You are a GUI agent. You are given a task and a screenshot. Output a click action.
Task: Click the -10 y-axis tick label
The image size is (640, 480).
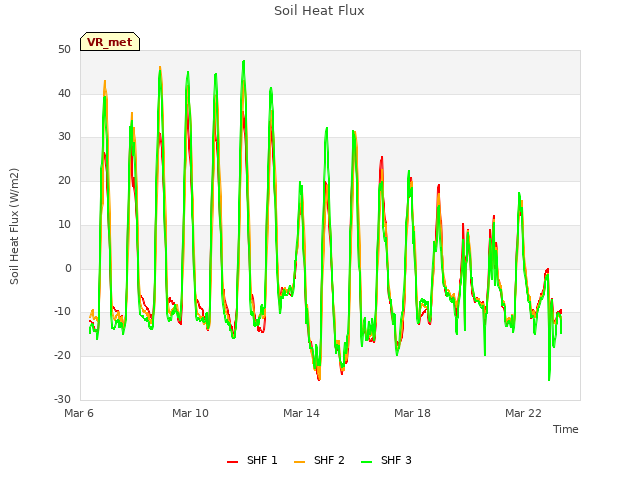pos(63,312)
